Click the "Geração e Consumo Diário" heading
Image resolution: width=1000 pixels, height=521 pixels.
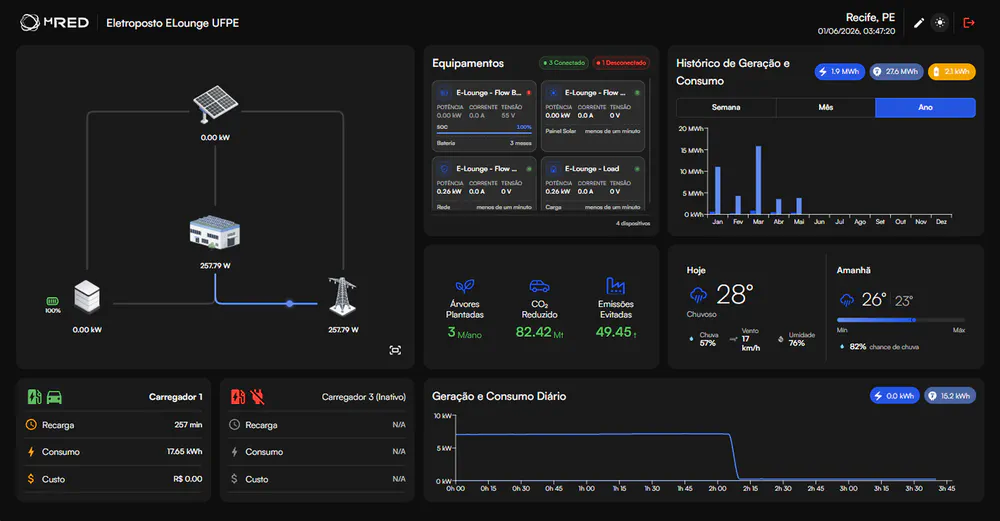499,397
